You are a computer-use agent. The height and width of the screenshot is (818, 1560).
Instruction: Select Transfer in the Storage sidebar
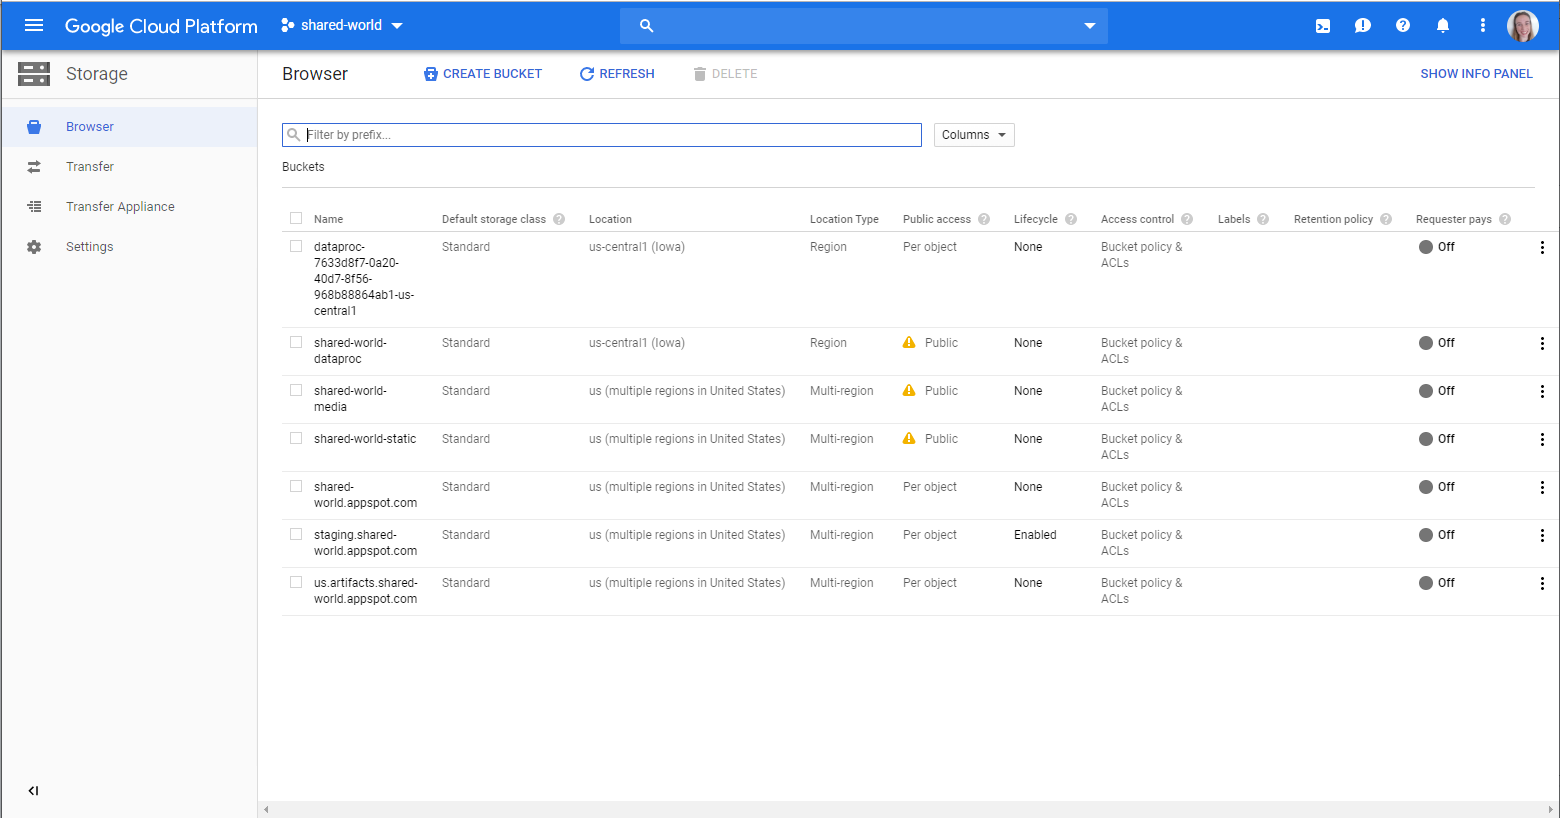[x=129, y=167]
